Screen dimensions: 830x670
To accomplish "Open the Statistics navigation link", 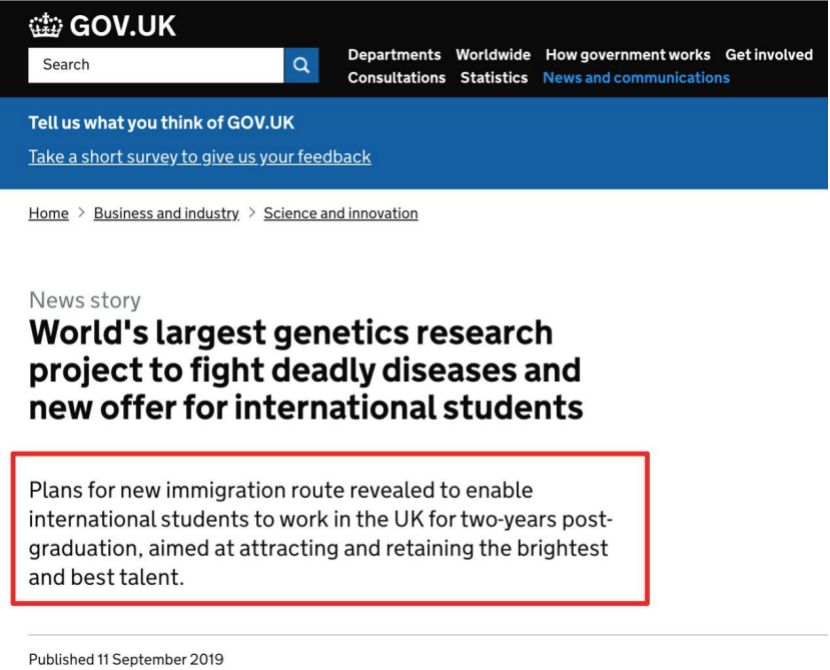I will (x=494, y=78).
